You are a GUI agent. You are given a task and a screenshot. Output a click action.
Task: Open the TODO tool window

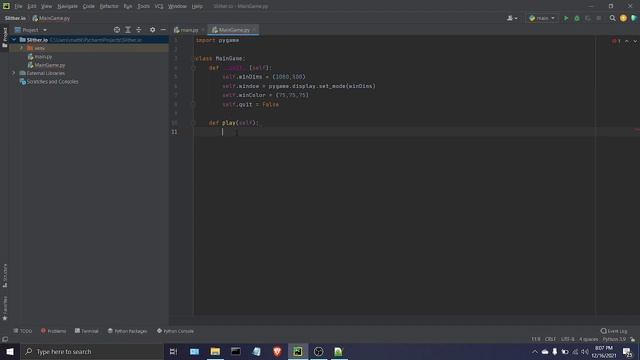coord(22,331)
